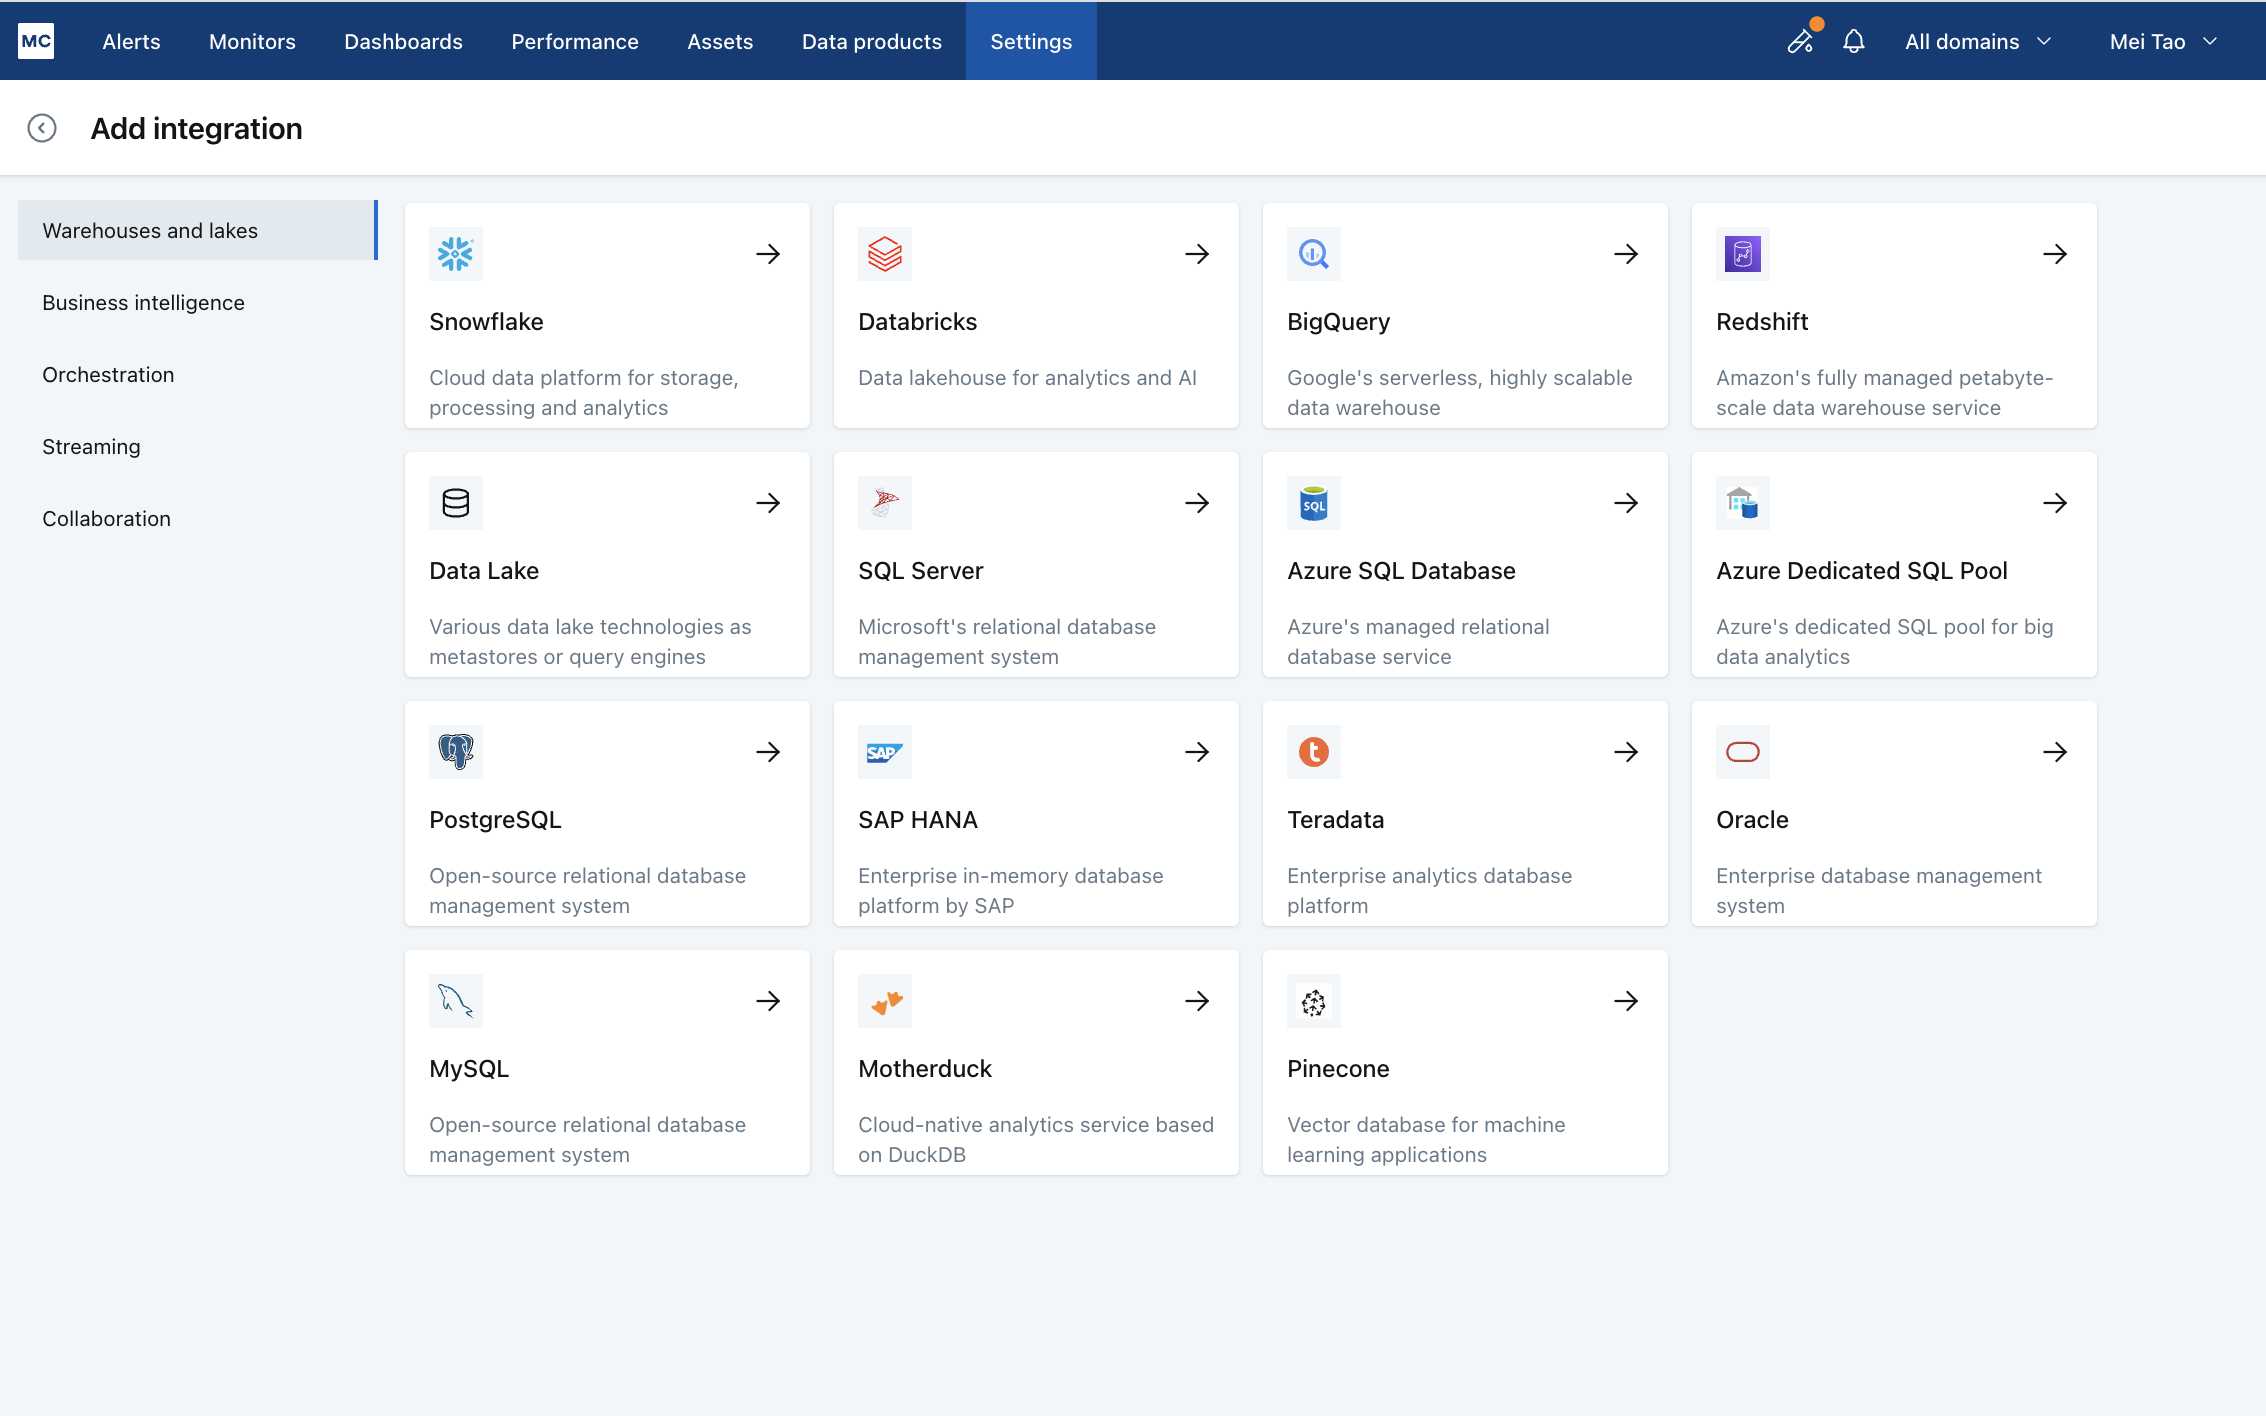
Task: Click the arrow on MySQL card
Action: [768, 1001]
